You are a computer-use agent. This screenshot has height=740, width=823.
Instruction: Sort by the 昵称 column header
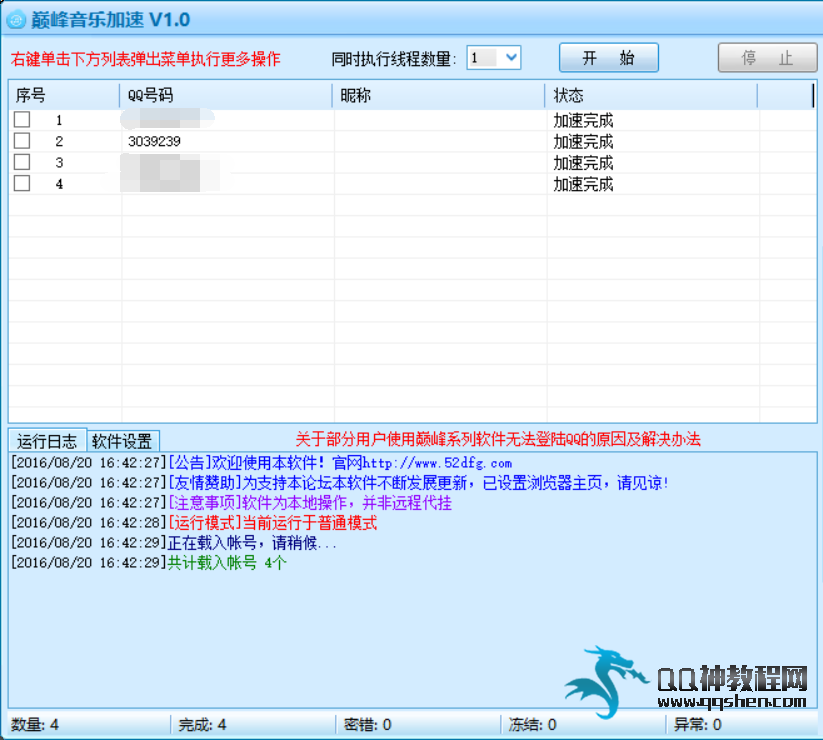click(x=438, y=96)
